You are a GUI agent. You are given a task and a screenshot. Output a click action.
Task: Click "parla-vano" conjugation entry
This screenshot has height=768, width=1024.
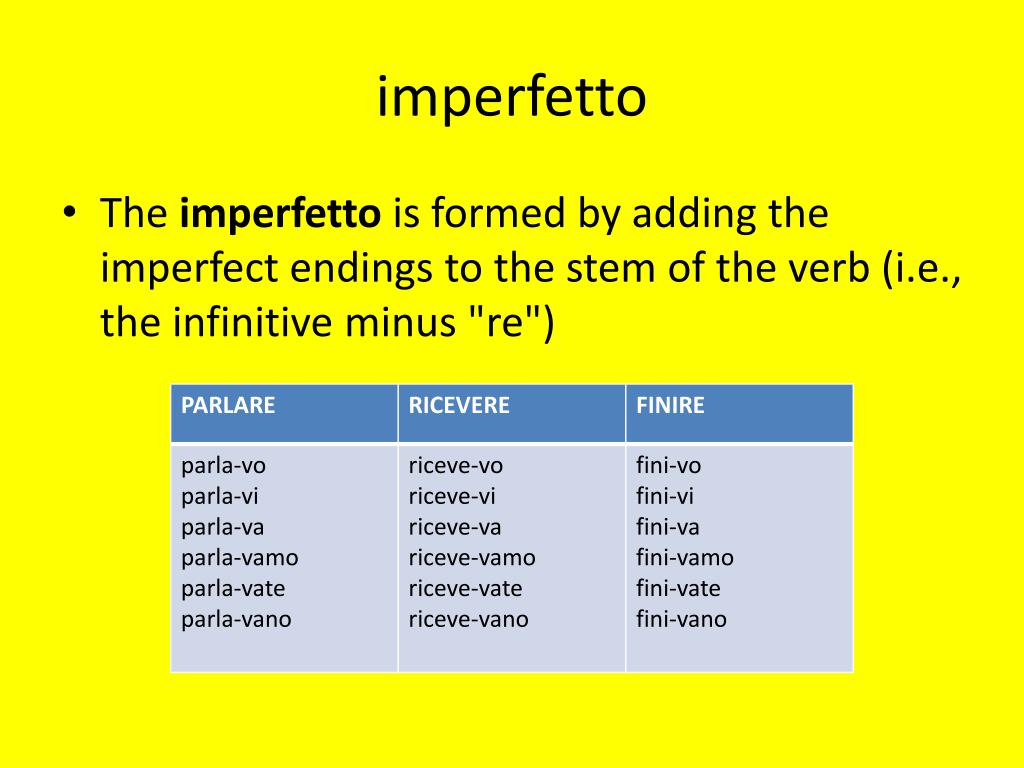pyautogui.click(x=236, y=619)
